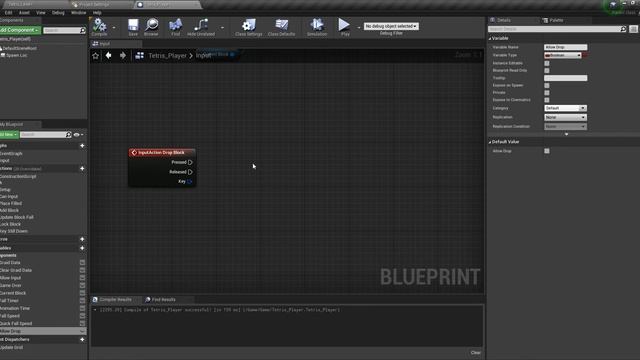Navigate back in graph history
The width and height of the screenshot is (640, 360).
109,56
